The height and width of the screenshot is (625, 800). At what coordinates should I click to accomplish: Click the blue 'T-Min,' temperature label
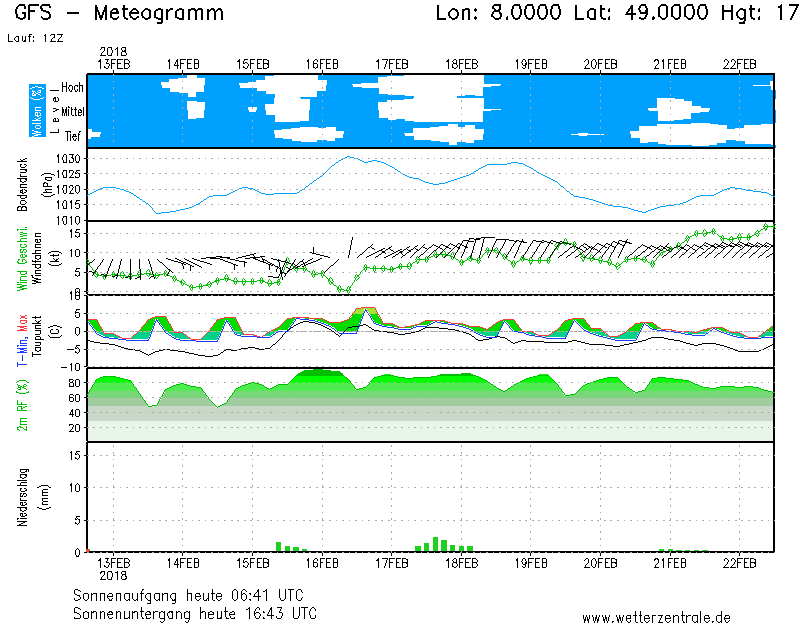(22, 351)
